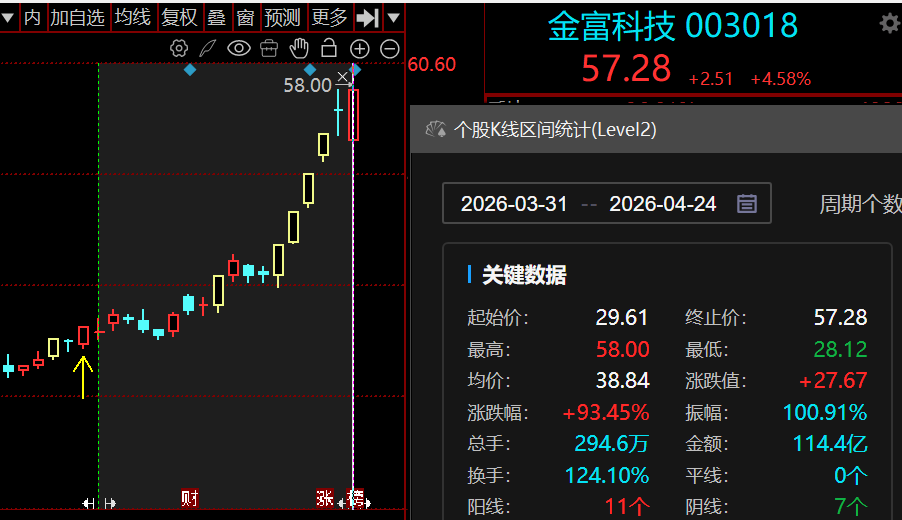The height and width of the screenshot is (520, 902).
Task: Select the hand pan tool
Action: pyautogui.click(x=299, y=48)
